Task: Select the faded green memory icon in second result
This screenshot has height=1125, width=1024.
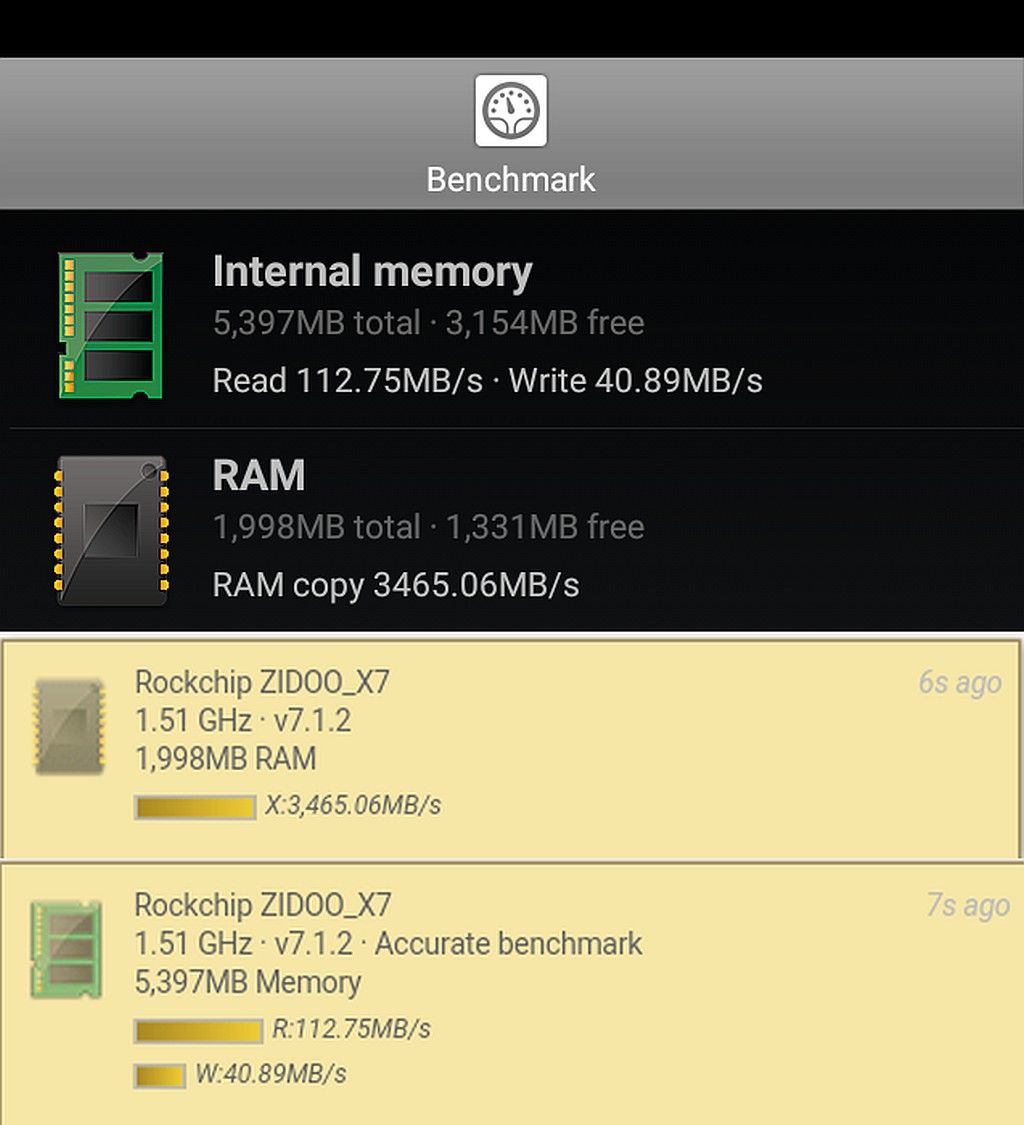Action: (66, 949)
